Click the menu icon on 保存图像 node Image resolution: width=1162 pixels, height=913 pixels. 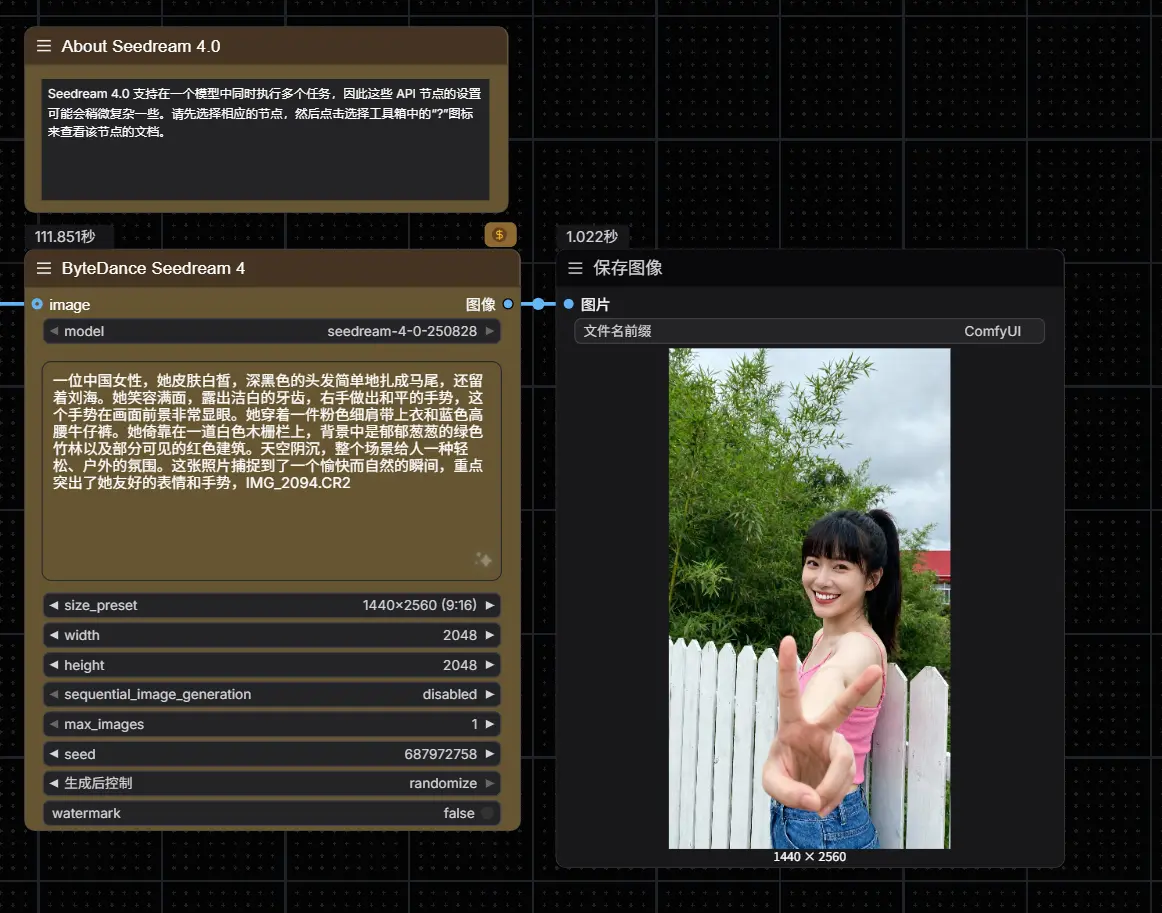(575, 268)
